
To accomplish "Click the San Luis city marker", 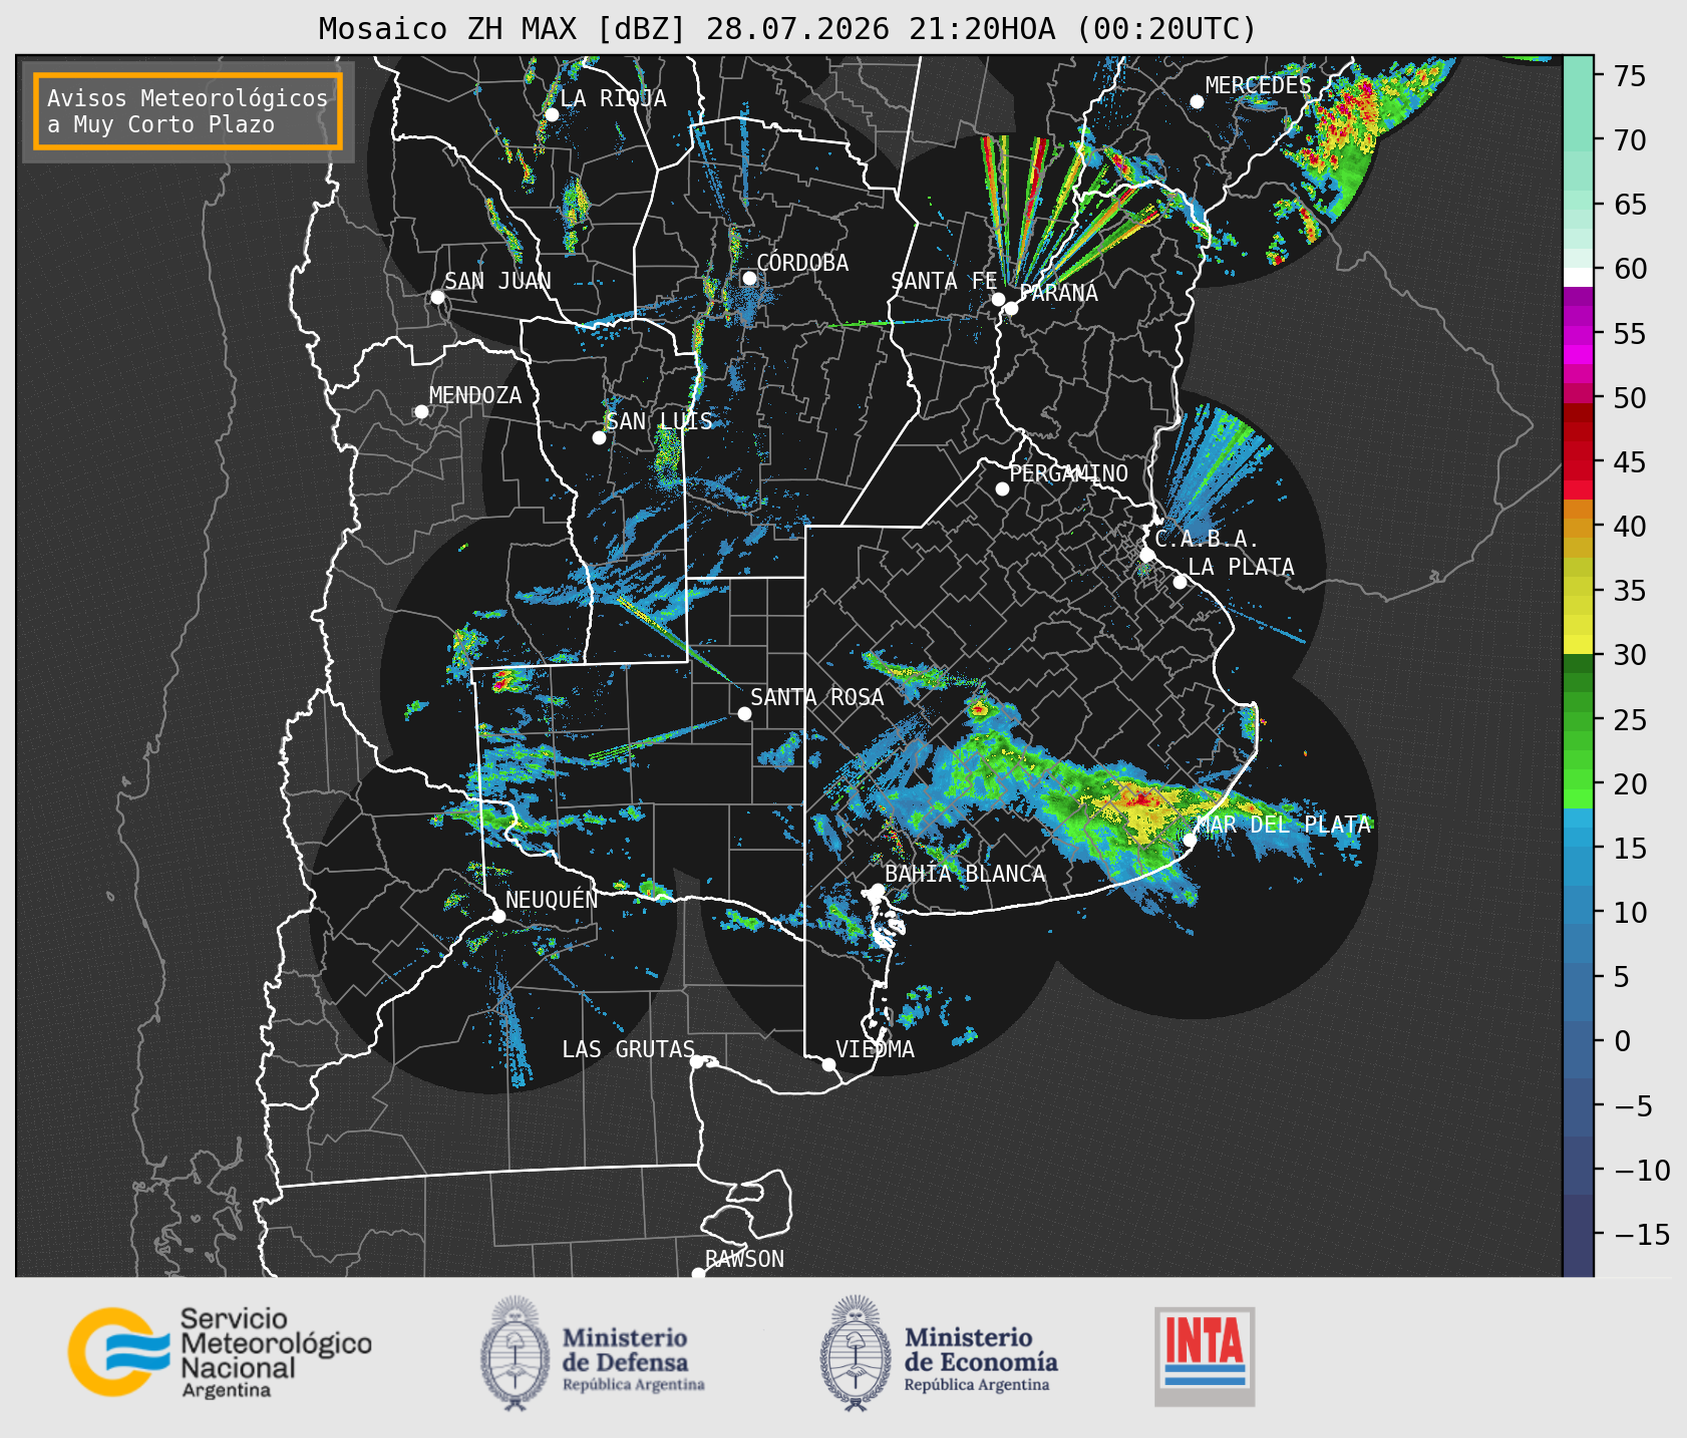I will click(x=599, y=438).
